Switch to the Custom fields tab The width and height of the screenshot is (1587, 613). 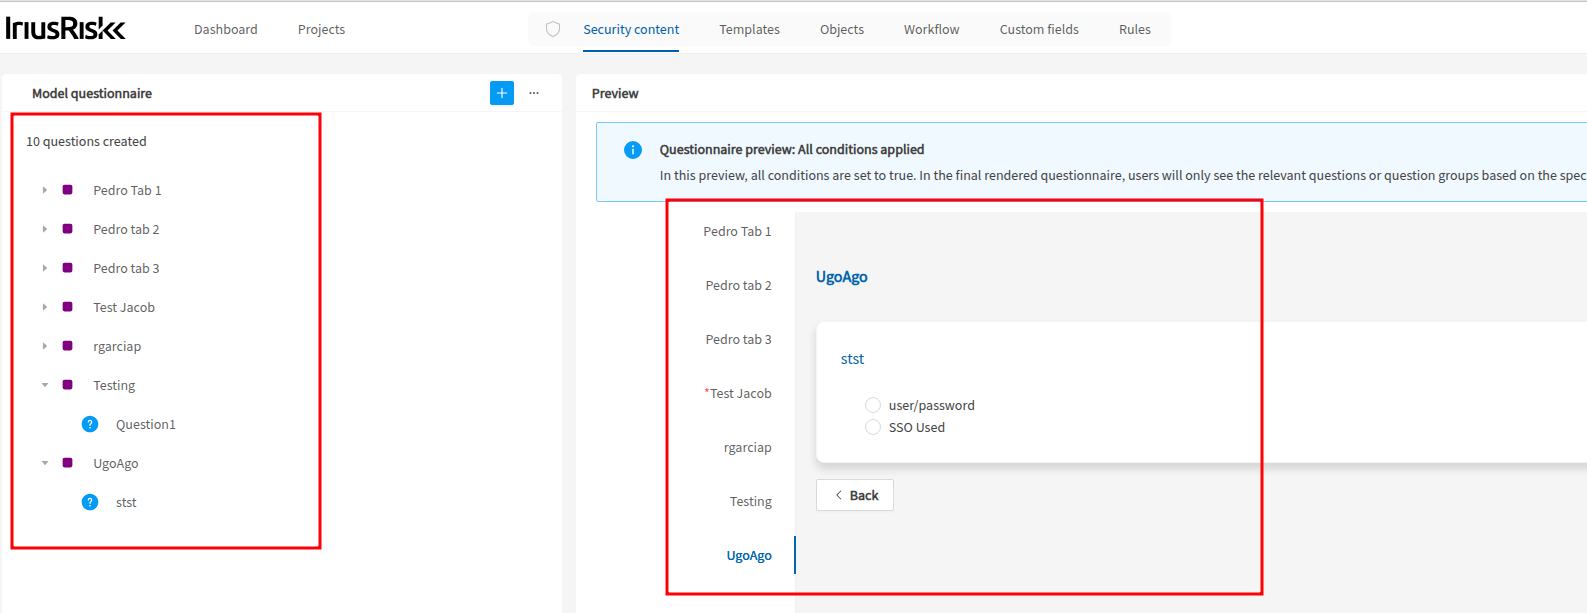tap(1039, 29)
